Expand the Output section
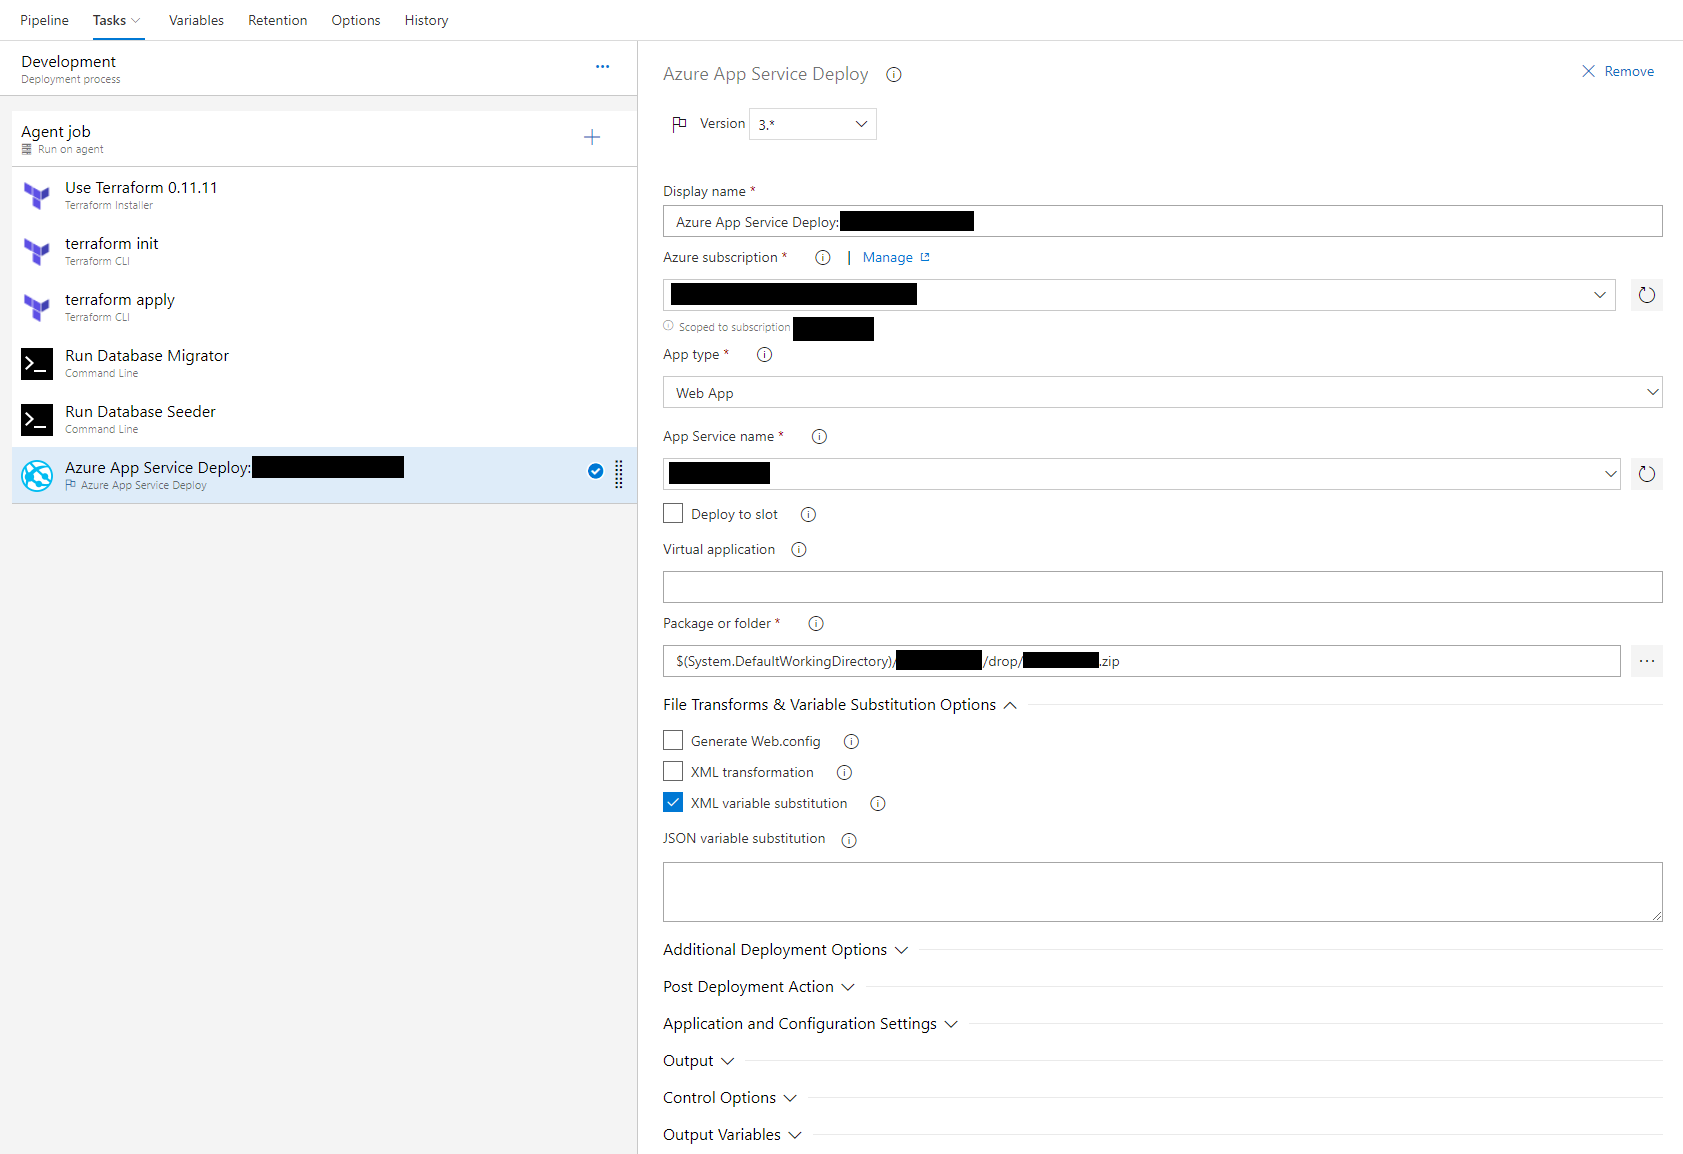This screenshot has width=1683, height=1154. tap(699, 1061)
